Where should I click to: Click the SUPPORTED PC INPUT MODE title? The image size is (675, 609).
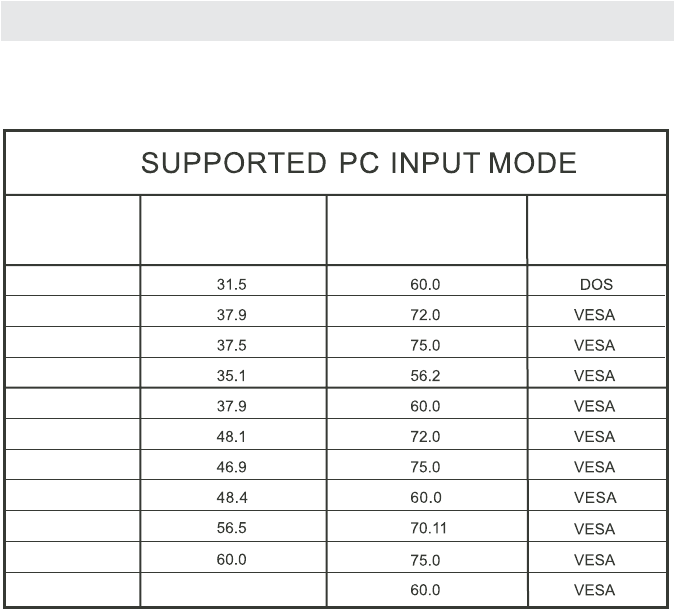tap(358, 164)
